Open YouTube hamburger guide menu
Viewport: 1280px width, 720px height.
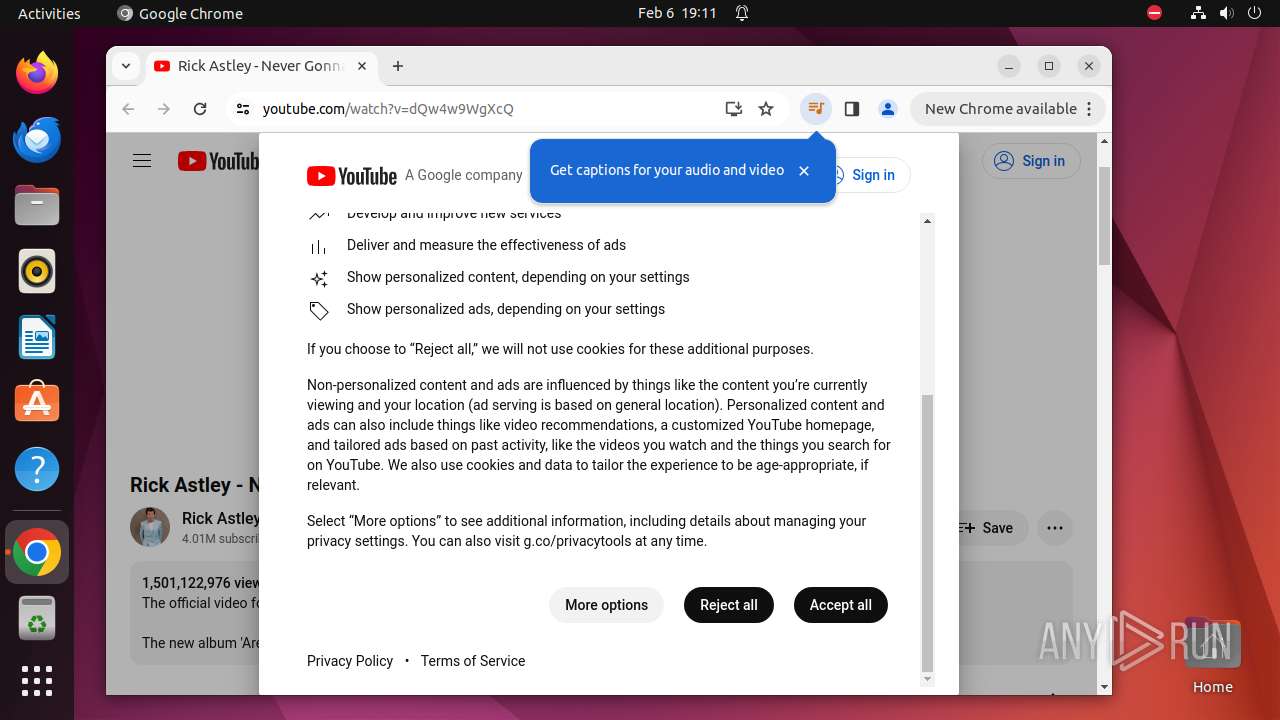(x=142, y=161)
